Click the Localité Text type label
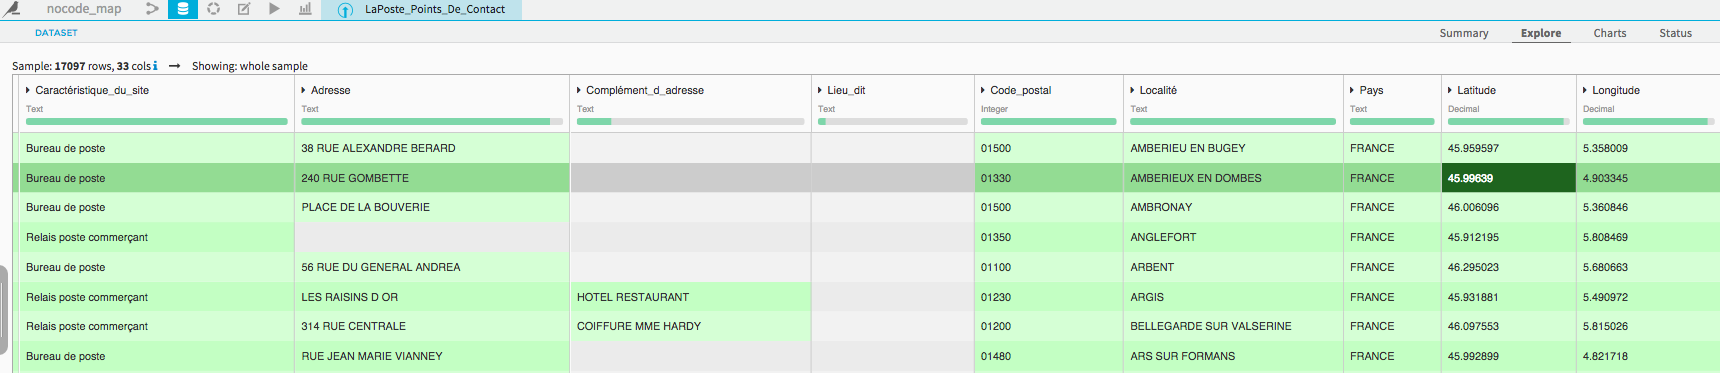The height and width of the screenshot is (373, 1720). [x=1139, y=109]
